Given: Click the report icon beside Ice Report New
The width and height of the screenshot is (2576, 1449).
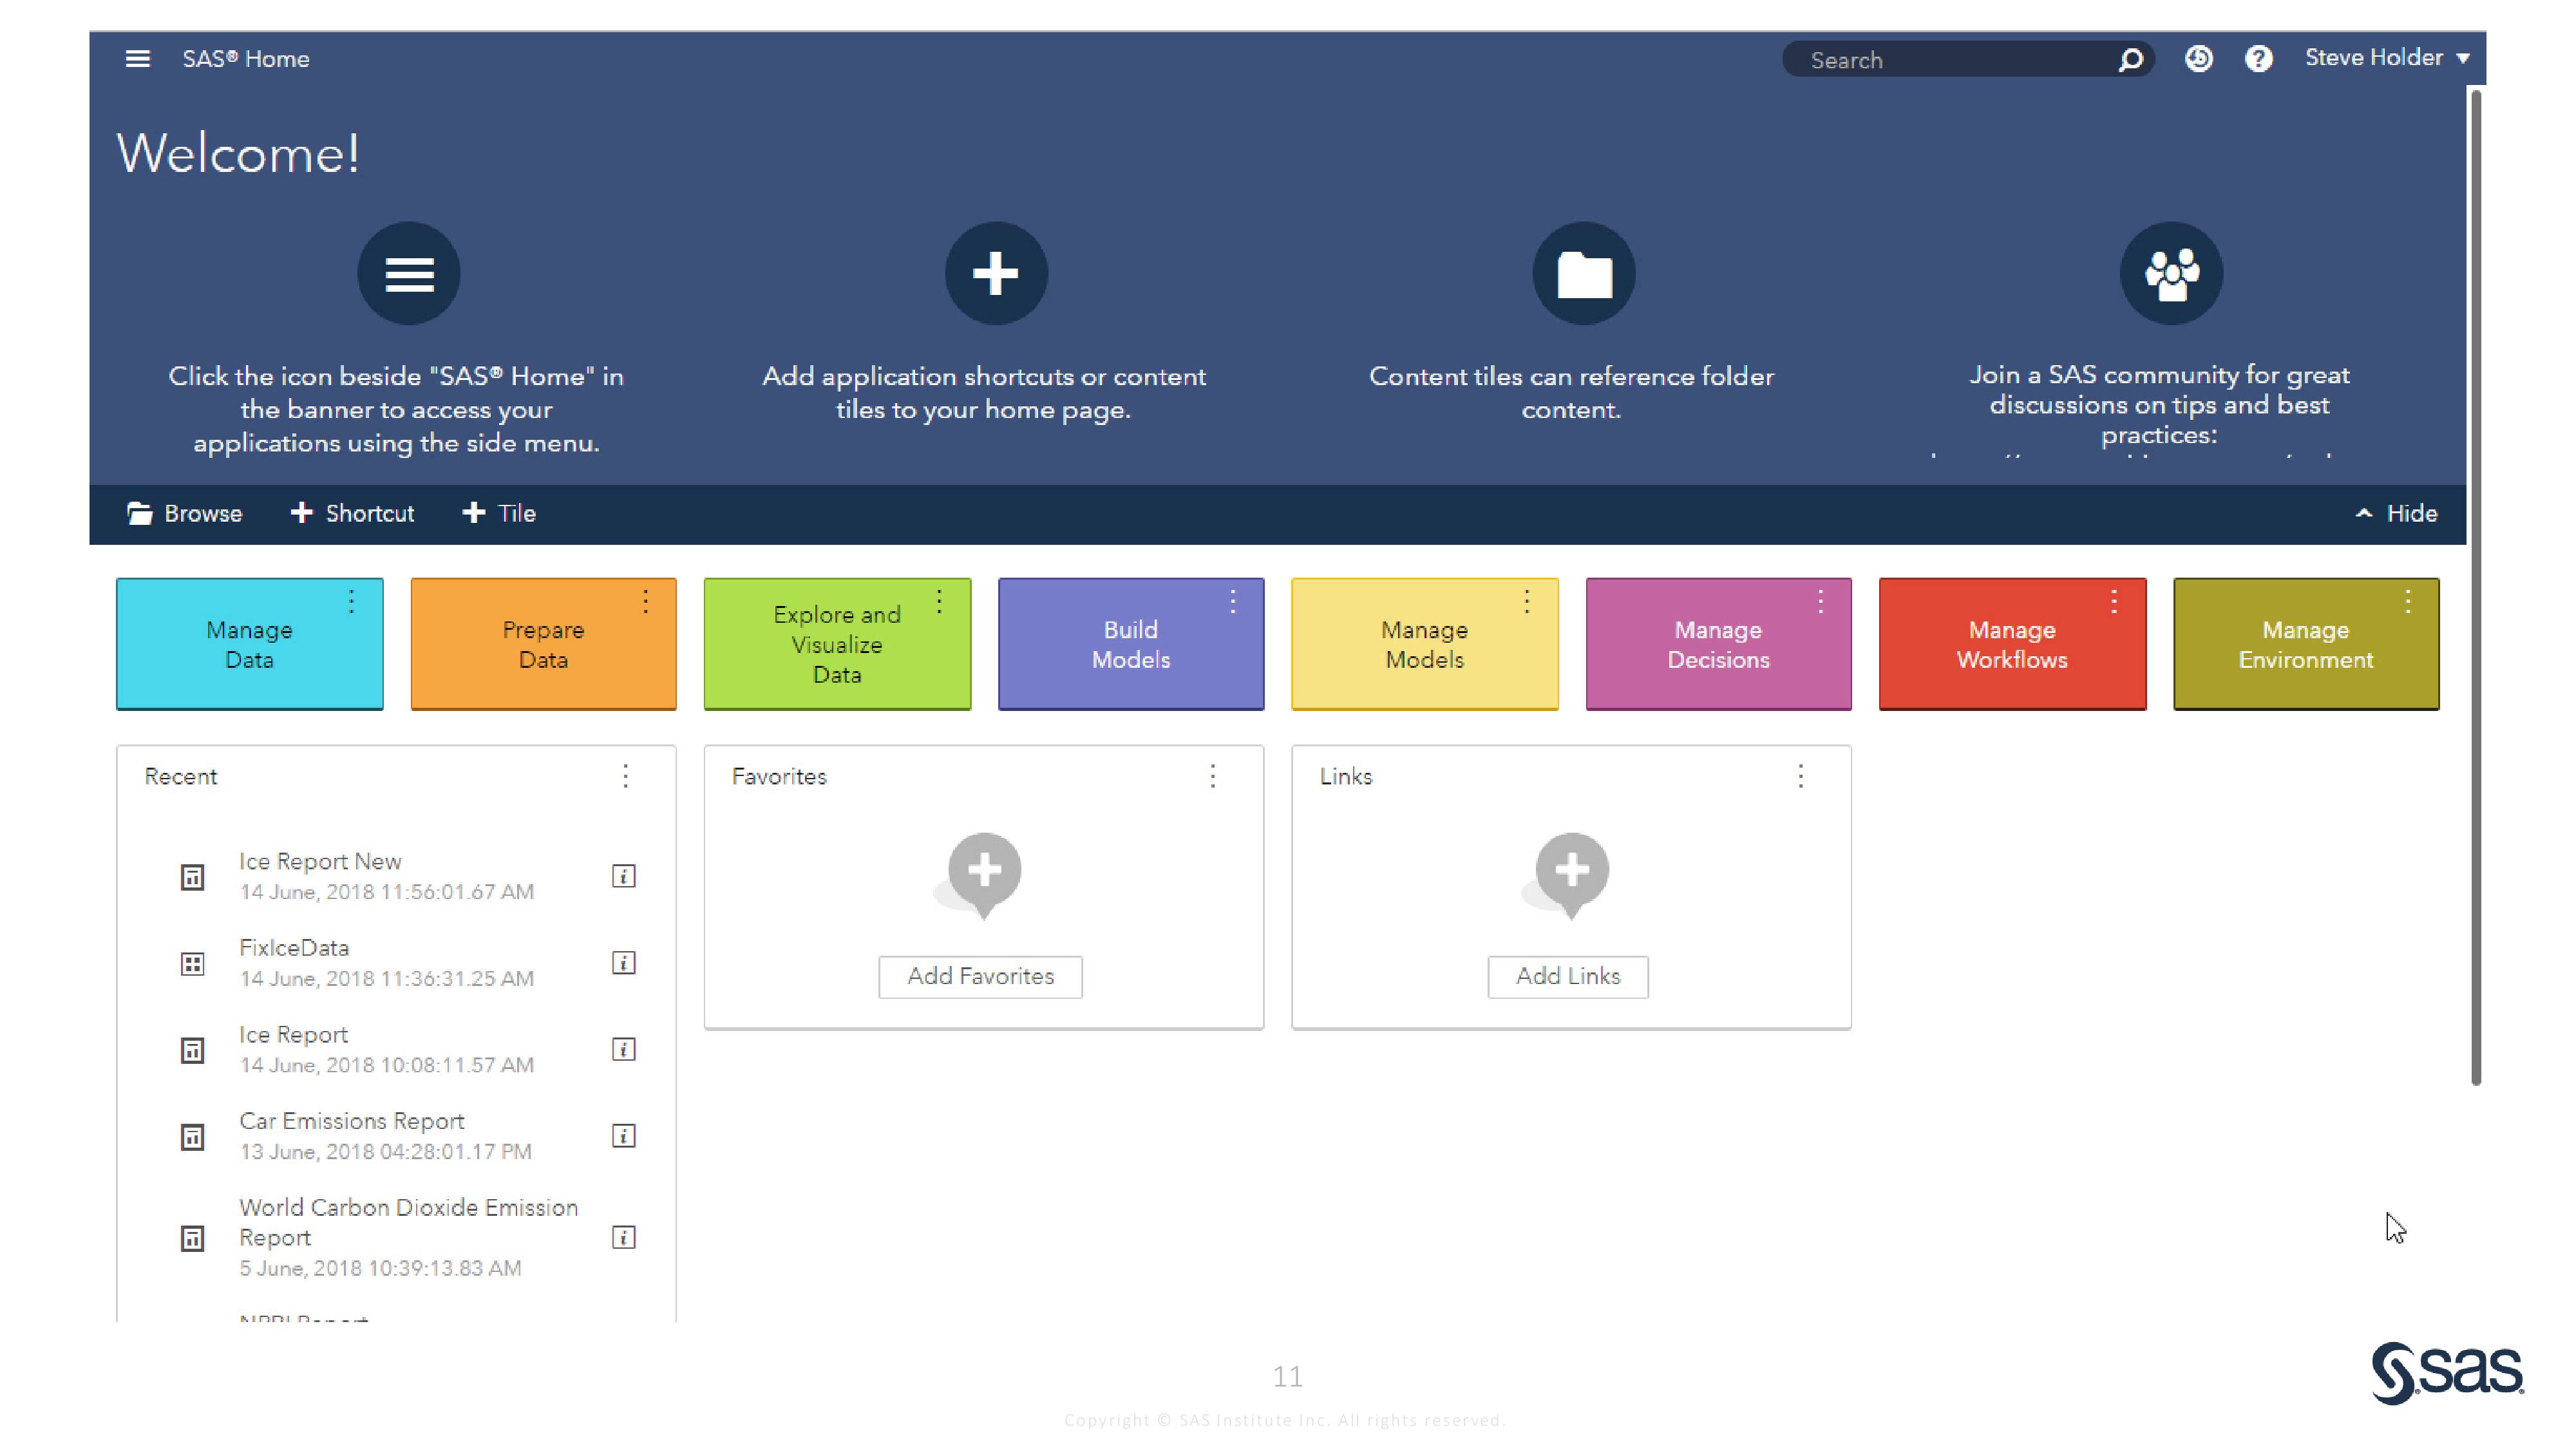Looking at the screenshot, I should [192, 877].
